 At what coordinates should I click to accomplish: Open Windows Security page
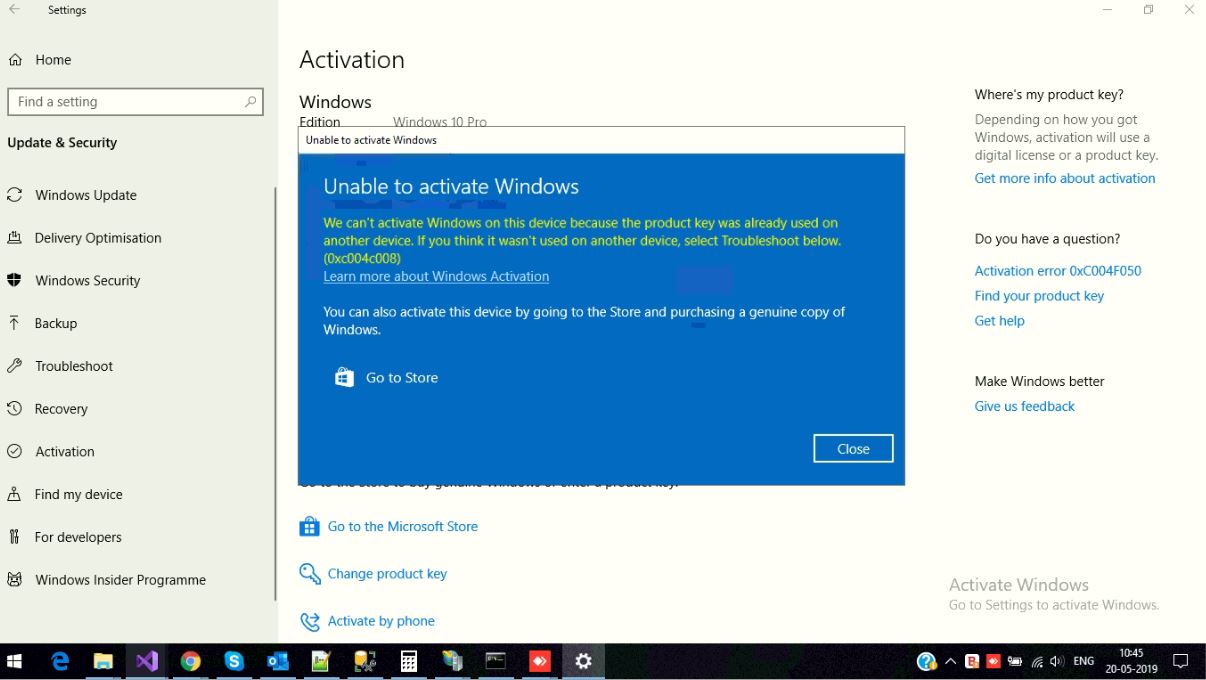(x=88, y=281)
